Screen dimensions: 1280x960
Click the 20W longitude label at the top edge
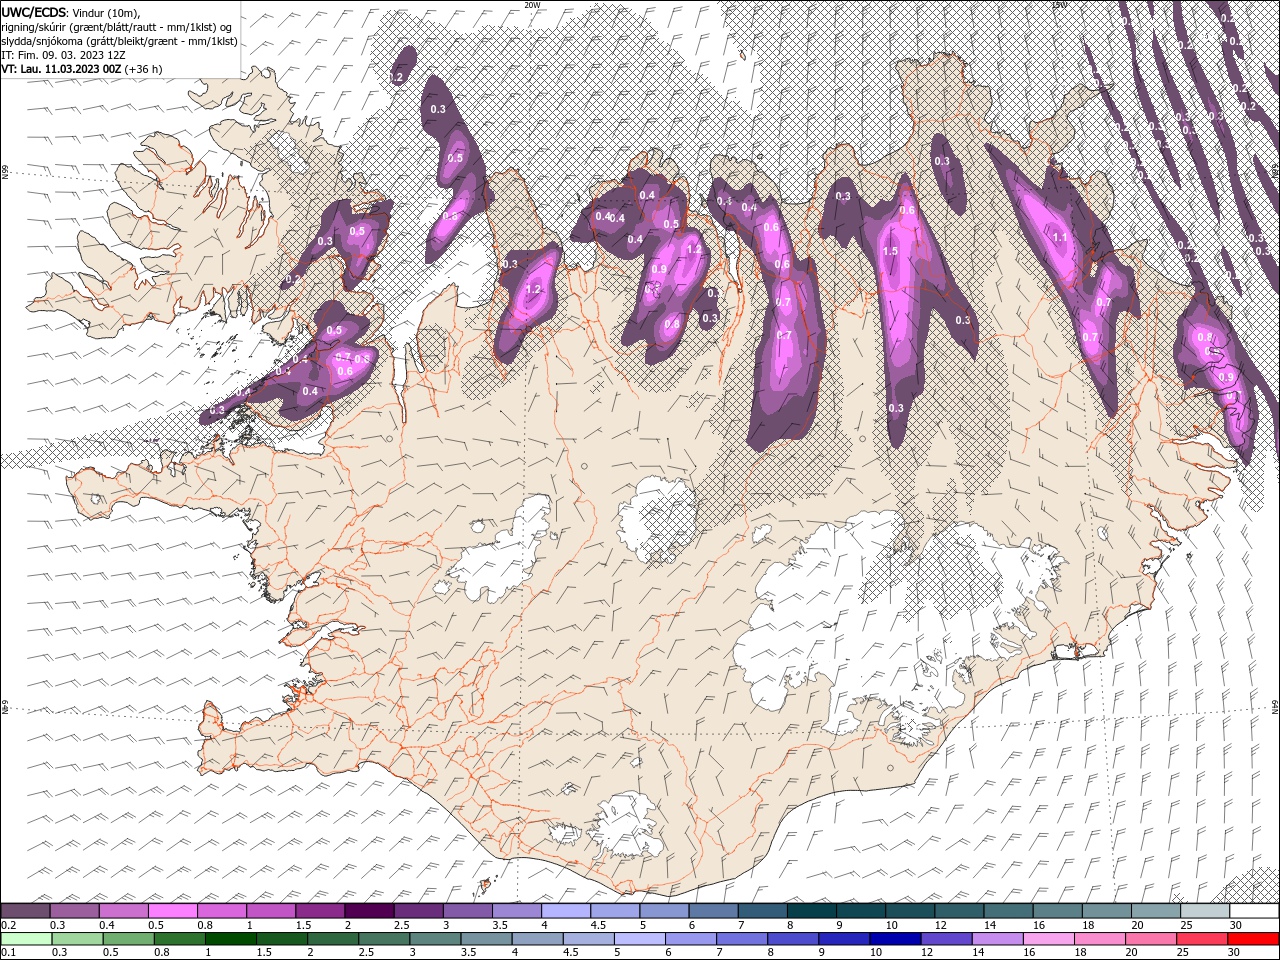pyautogui.click(x=532, y=4)
